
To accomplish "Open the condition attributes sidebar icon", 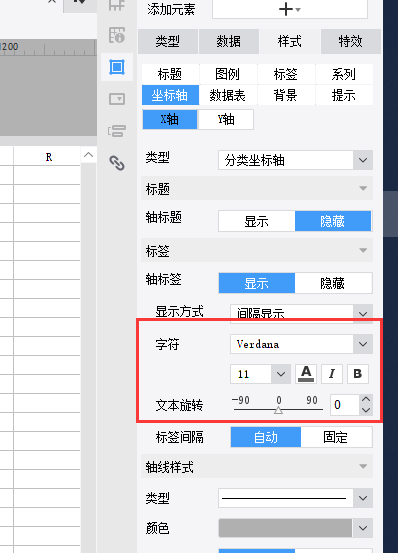I will 117,131.
